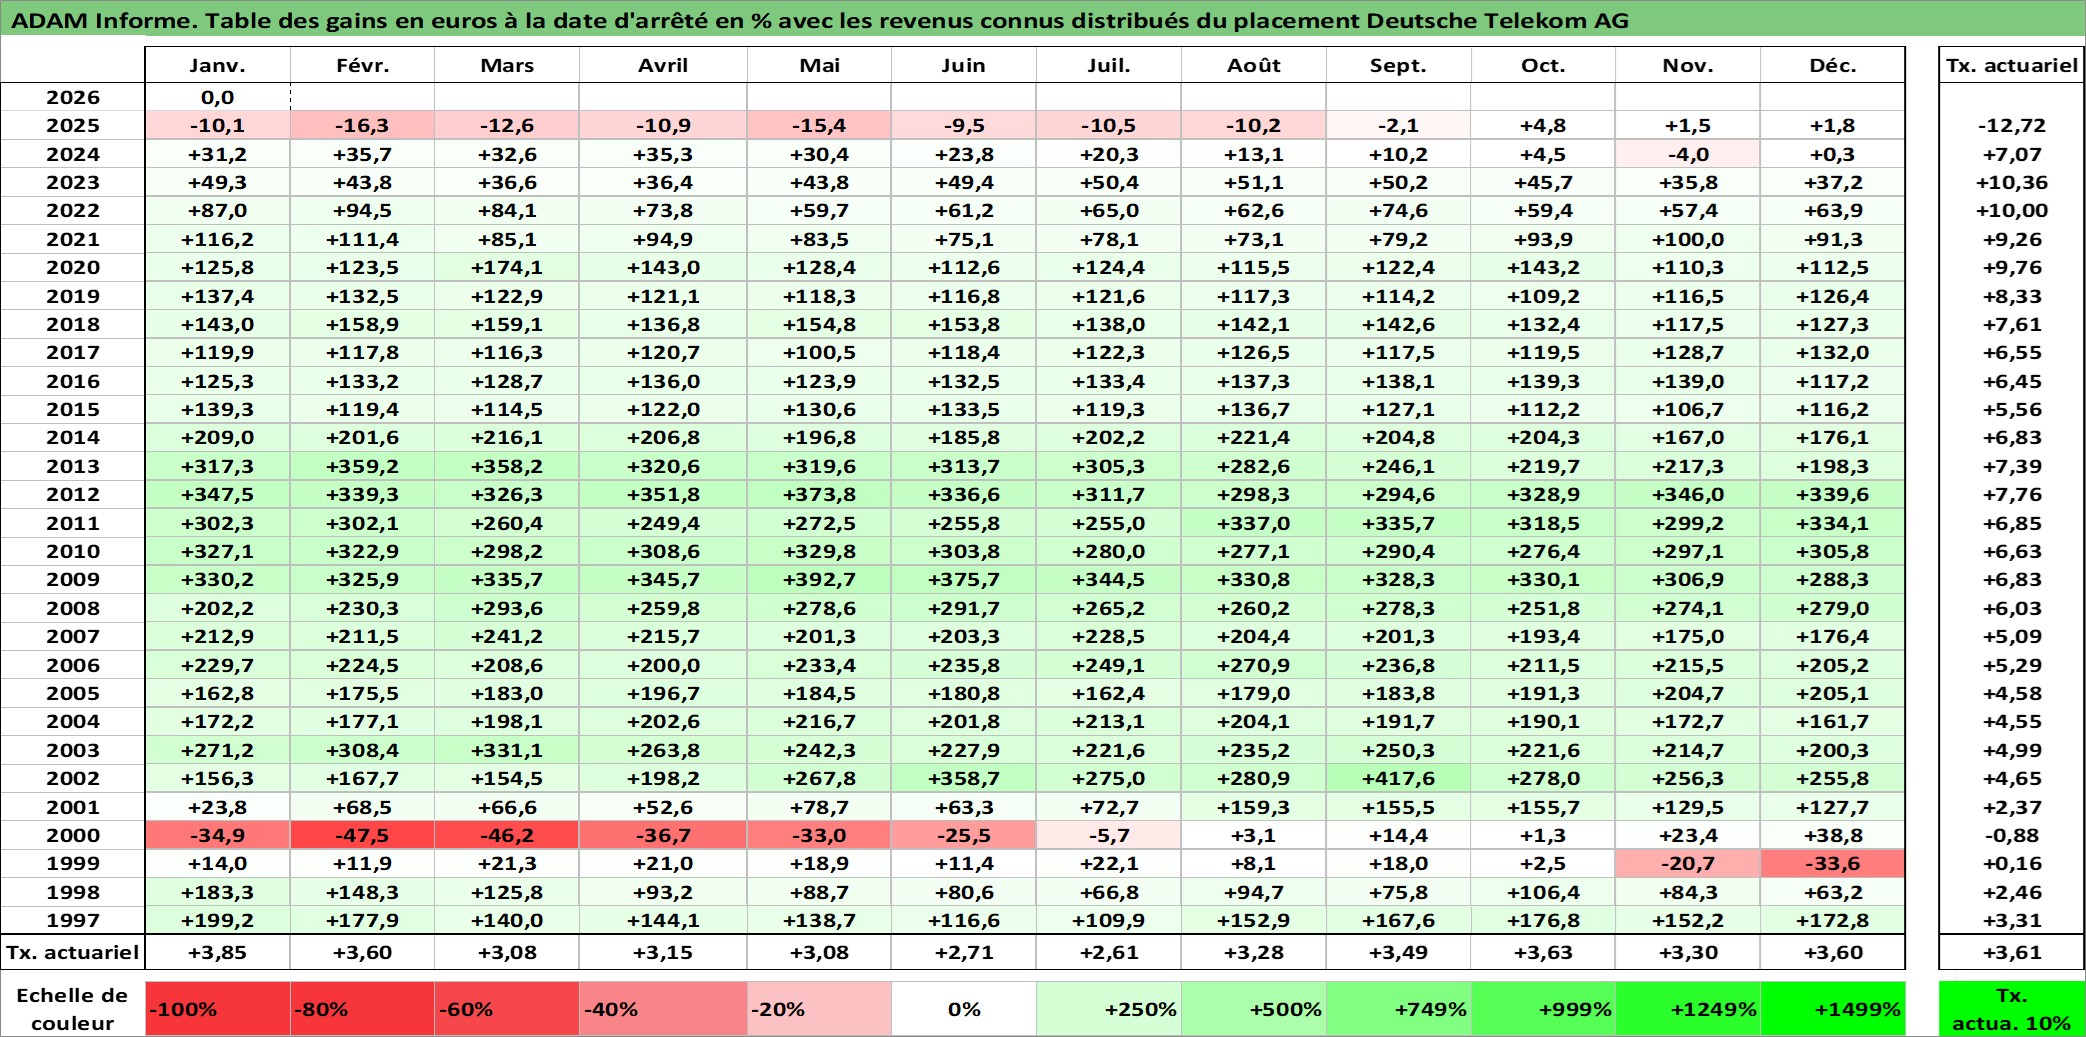Click the Tx. actuariel column header
Image resolution: width=2086 pixels, height=1037 pixels.
(x=2011, y=65)
